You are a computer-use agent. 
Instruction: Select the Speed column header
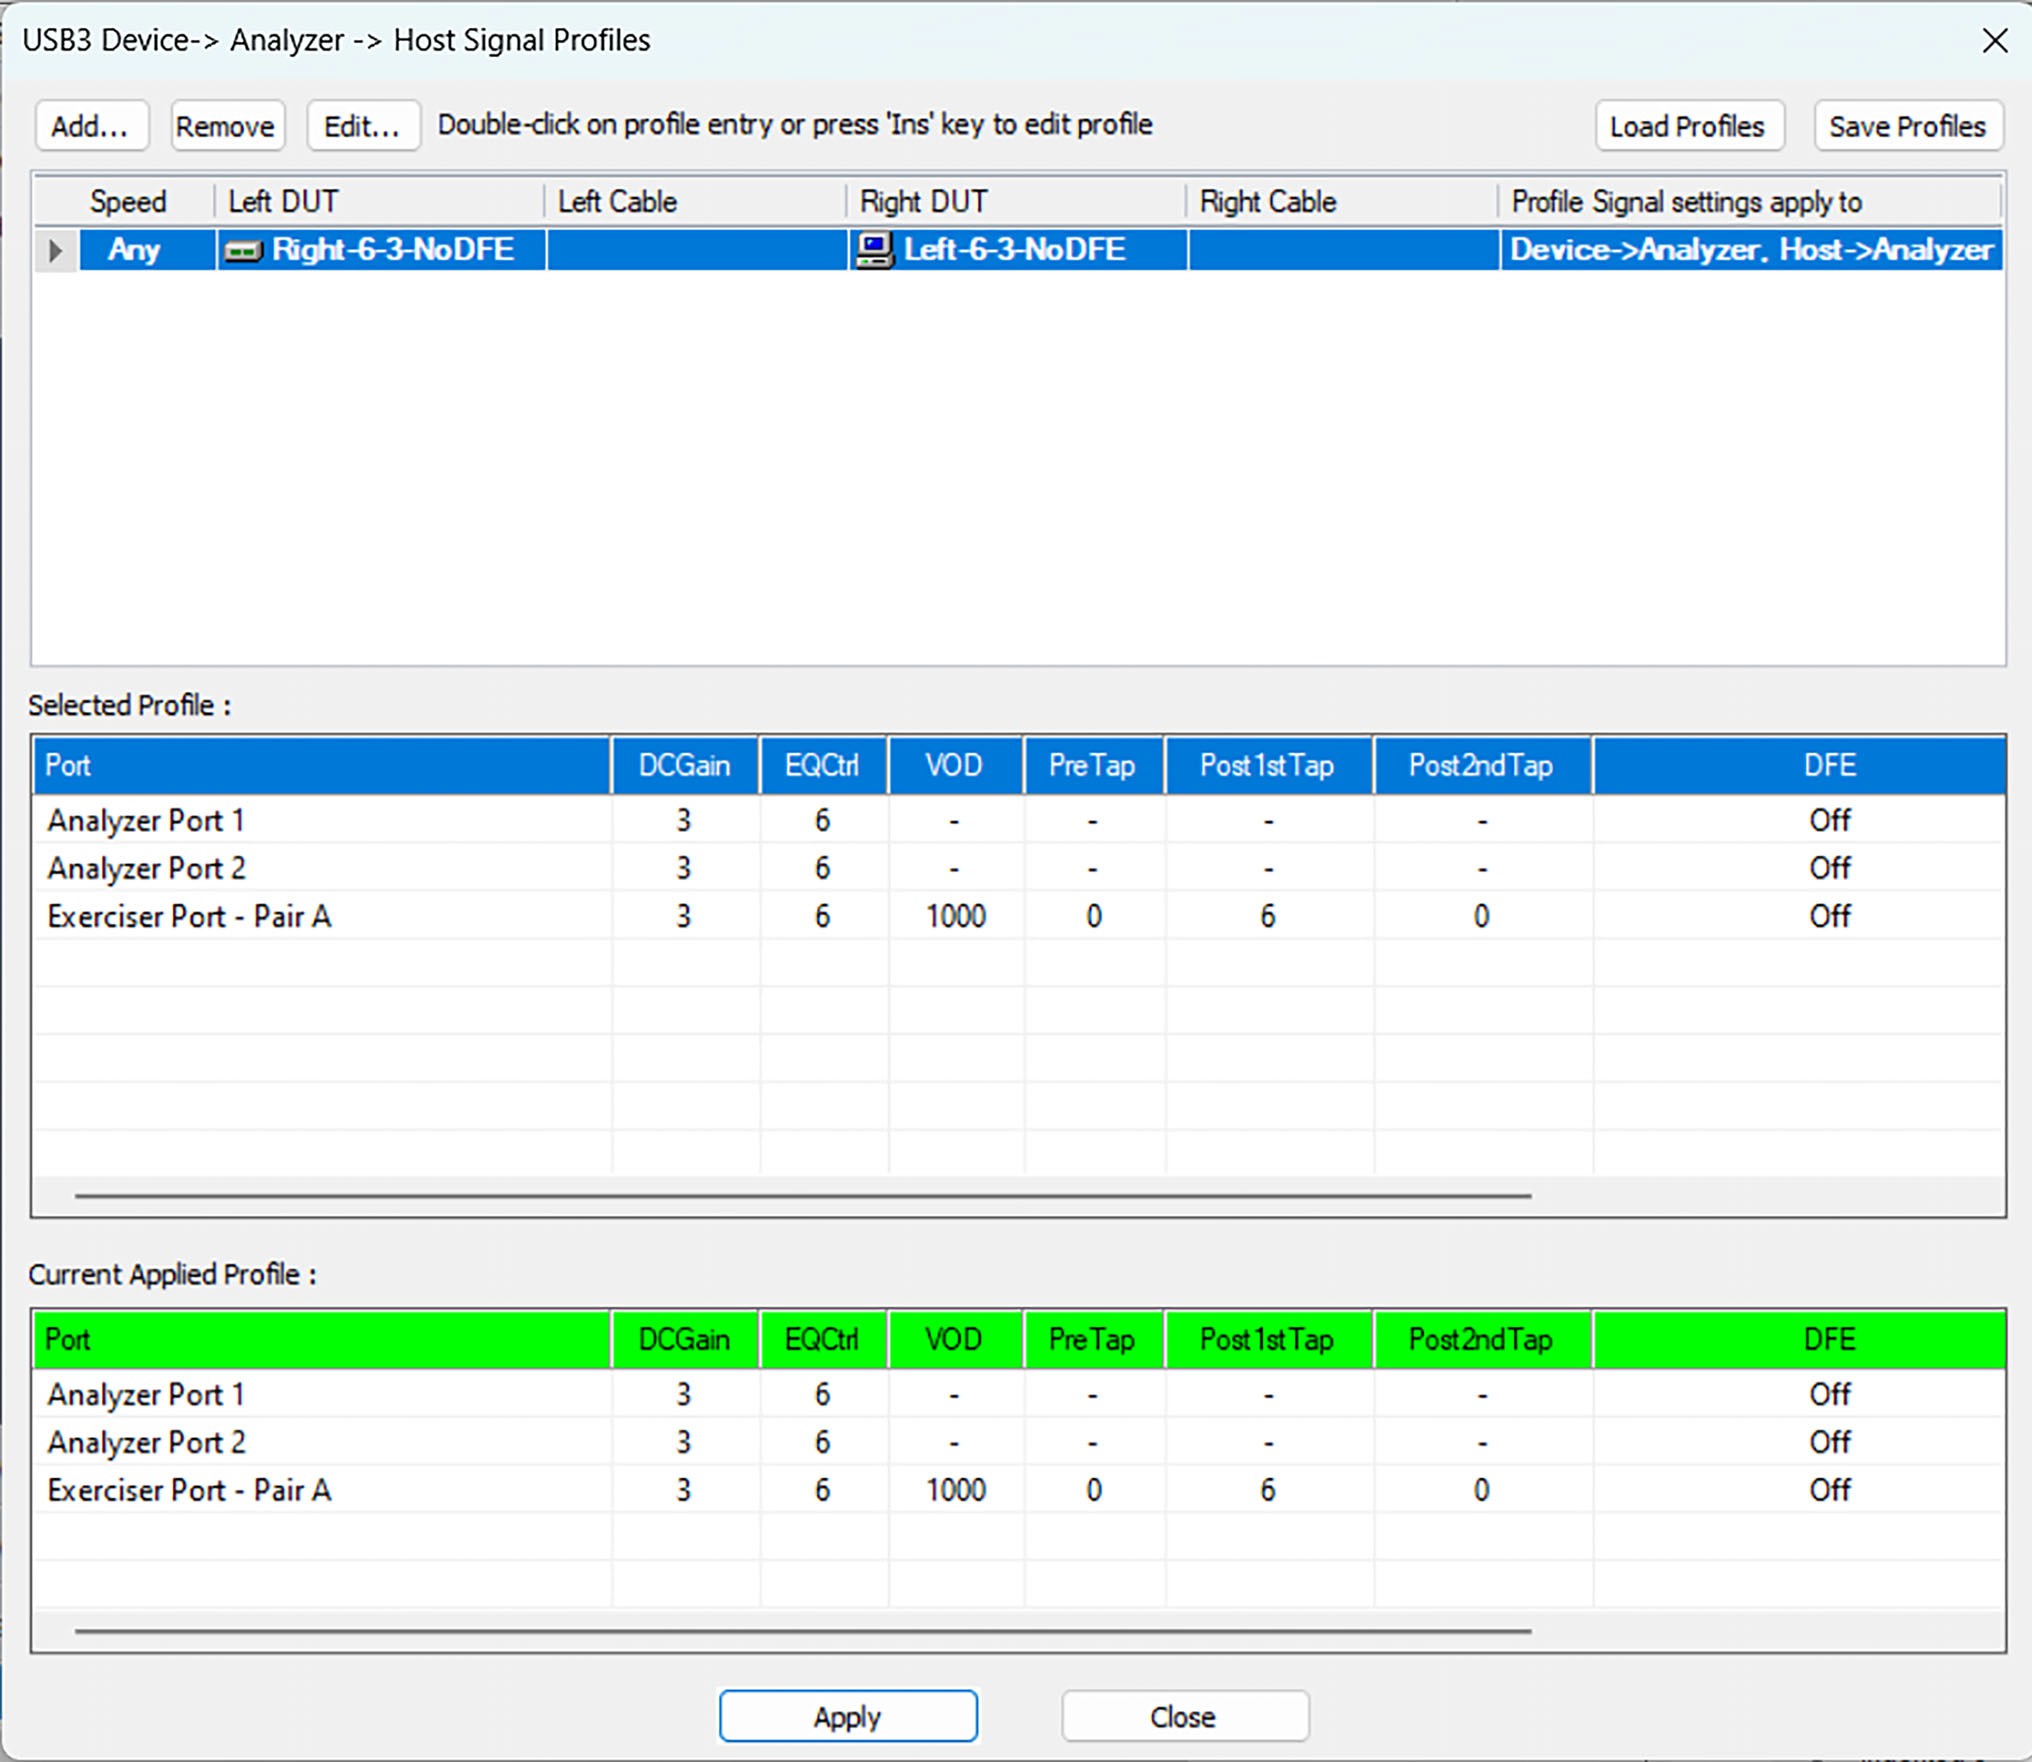click(127, 202)
